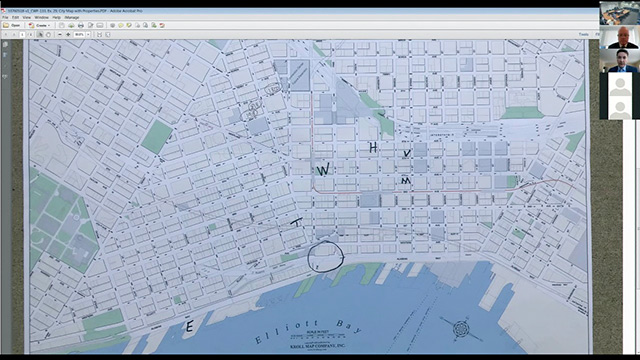Open the View menu
640x360 pixels.
(x=27, y=18)
